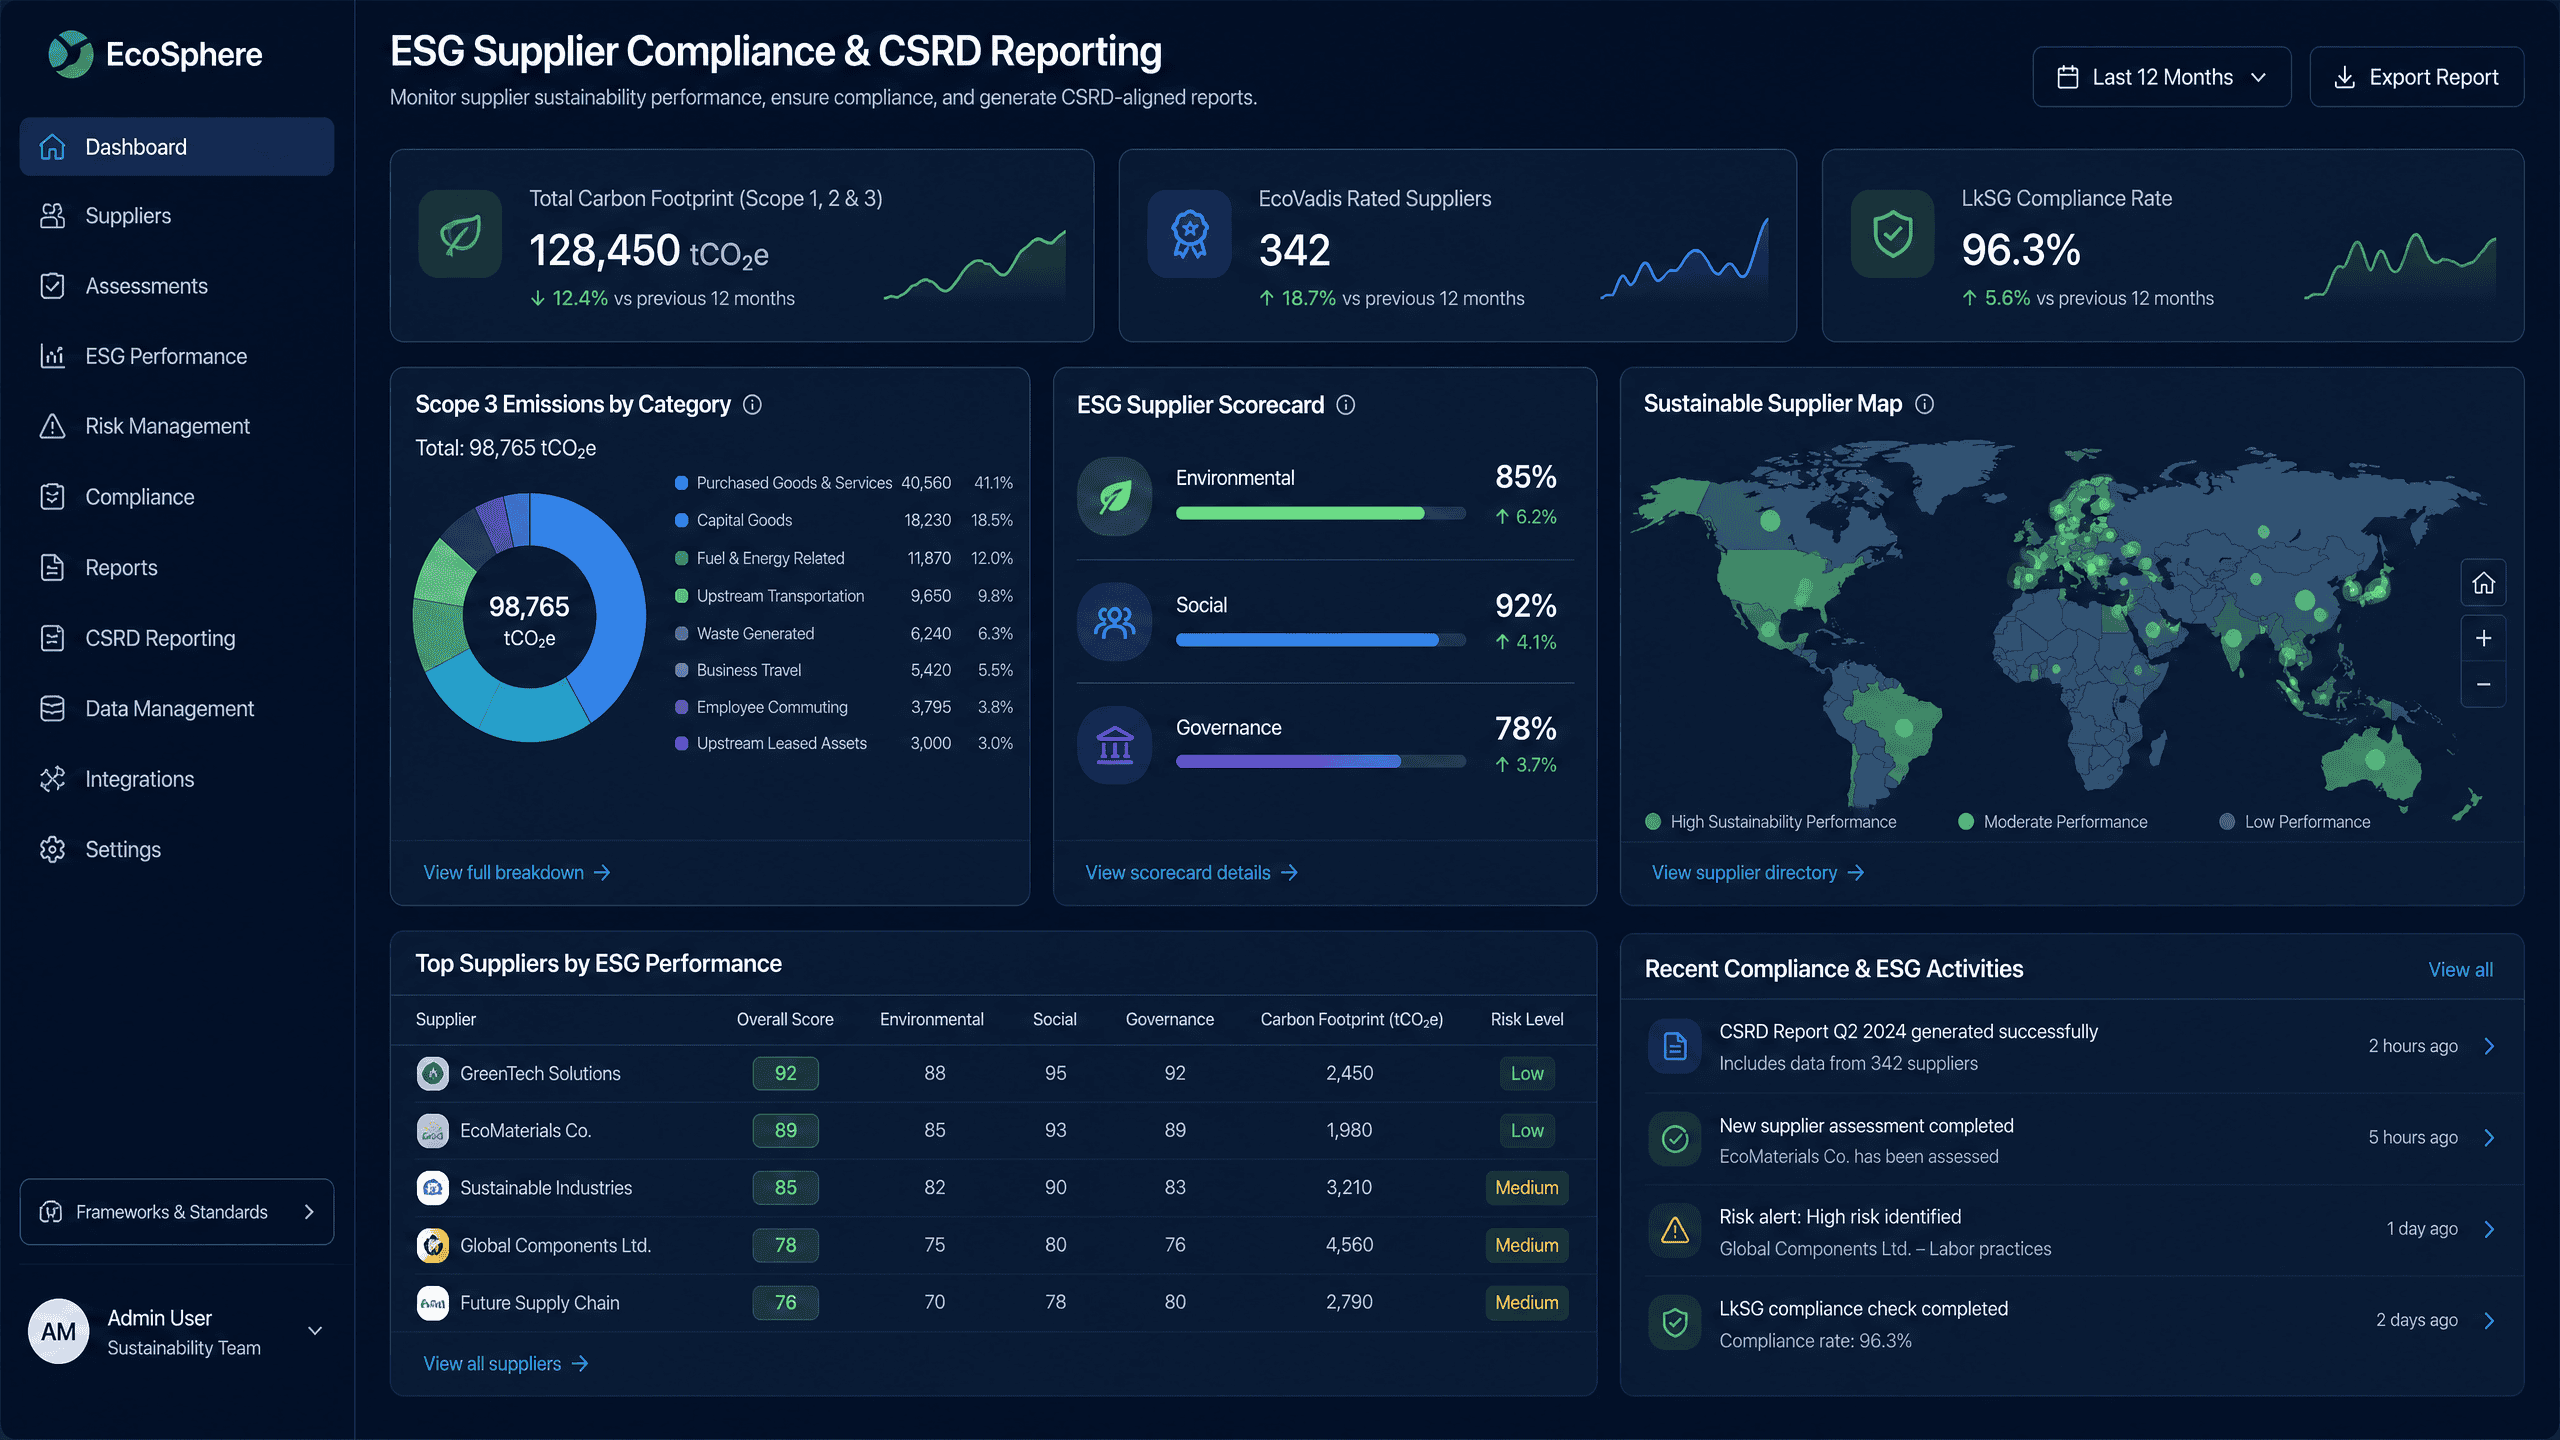Image resolution: width=2560 pixels, height=1440 pixels.
Task: Click the EcoSphere logo icon
Action: pyautogui.click(x=71, y=54)
